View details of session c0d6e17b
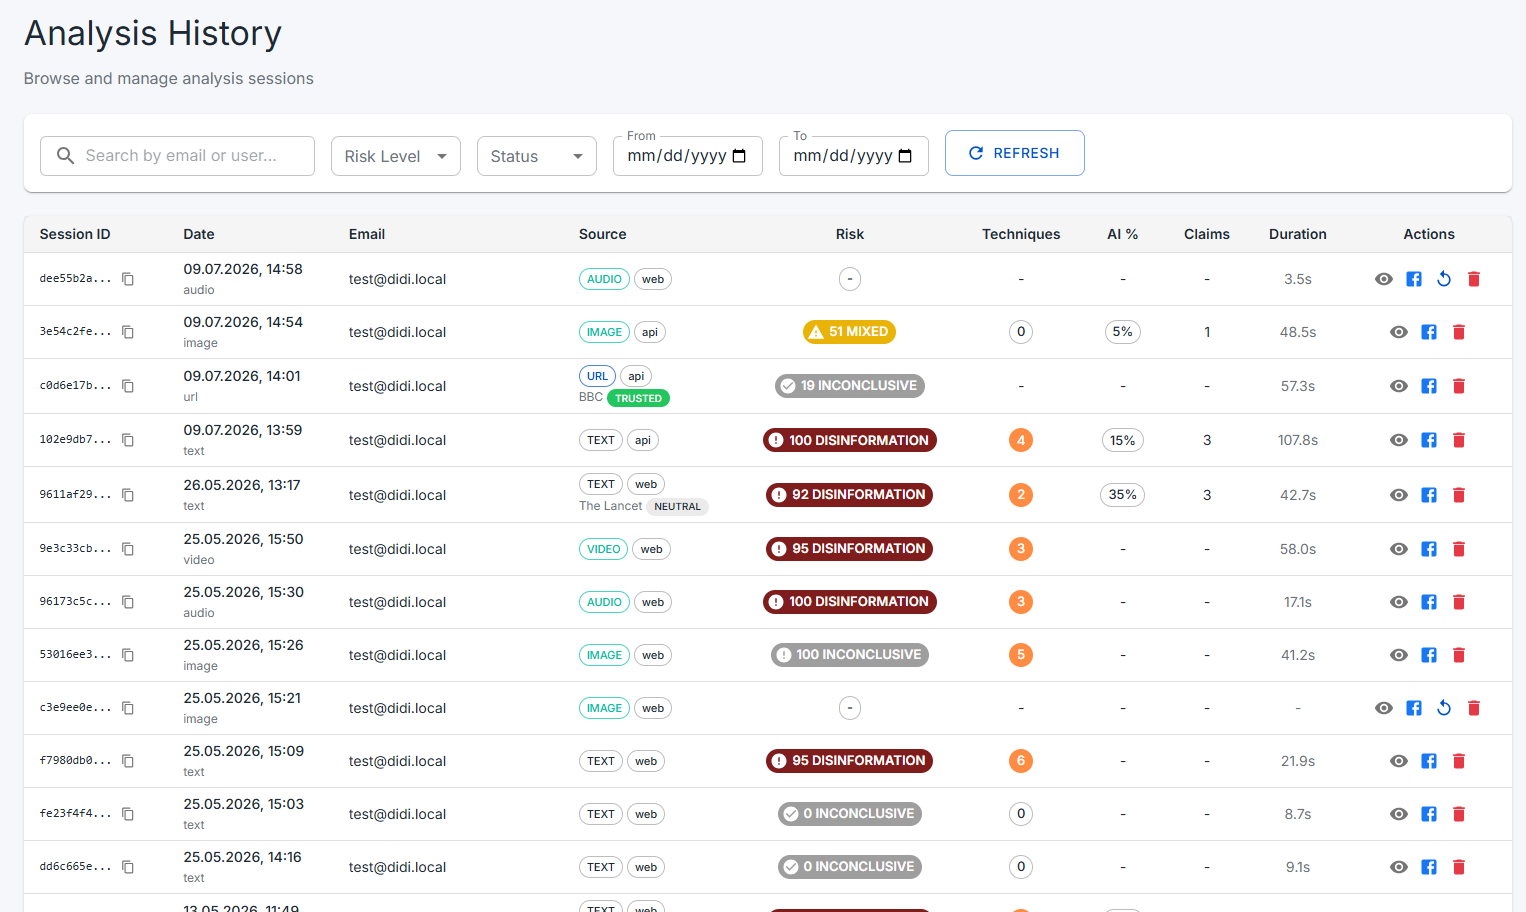1526x912 pixels. tap(1399, 386)
